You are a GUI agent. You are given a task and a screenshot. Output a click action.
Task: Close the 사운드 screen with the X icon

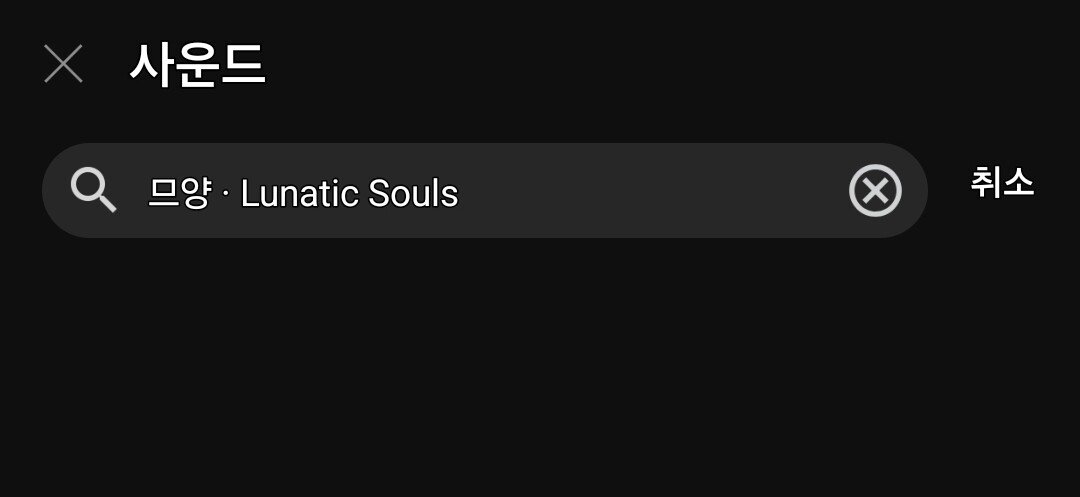pyautogui.click(x=63, y=65)
